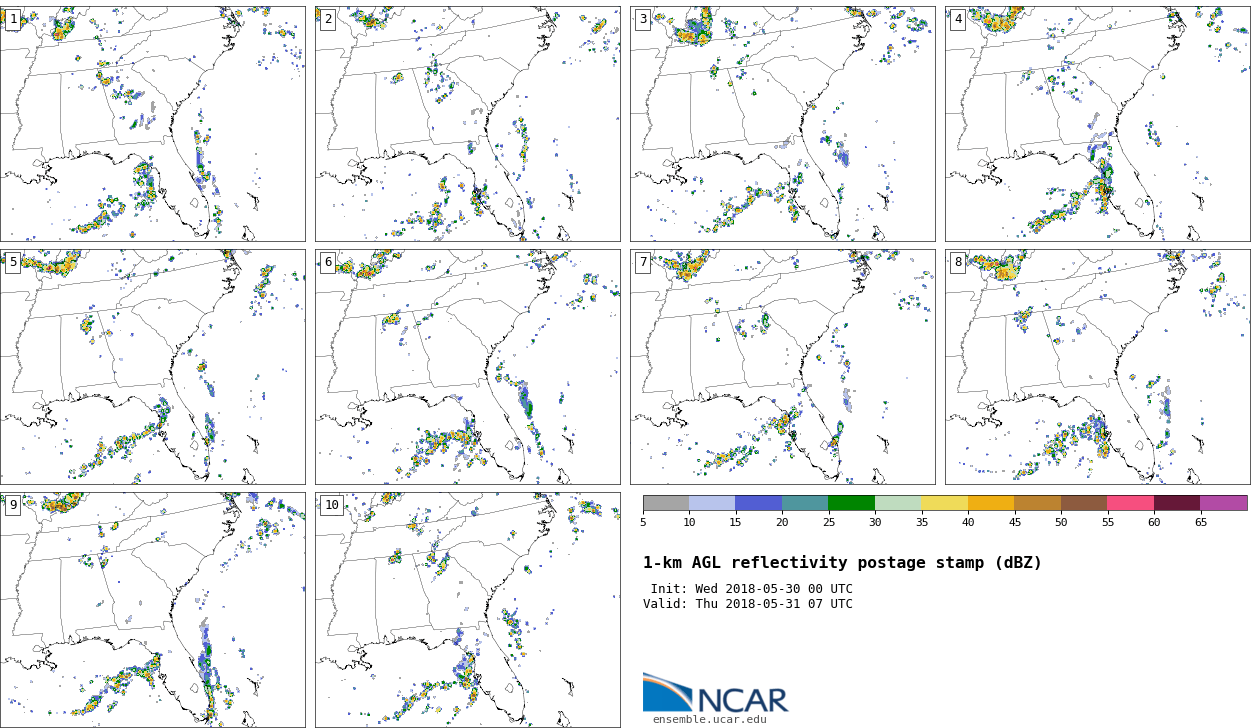The image size is (1260, 728).
Task: Click the blue 15-20 dBZ swatch
Action: [759, 503]
